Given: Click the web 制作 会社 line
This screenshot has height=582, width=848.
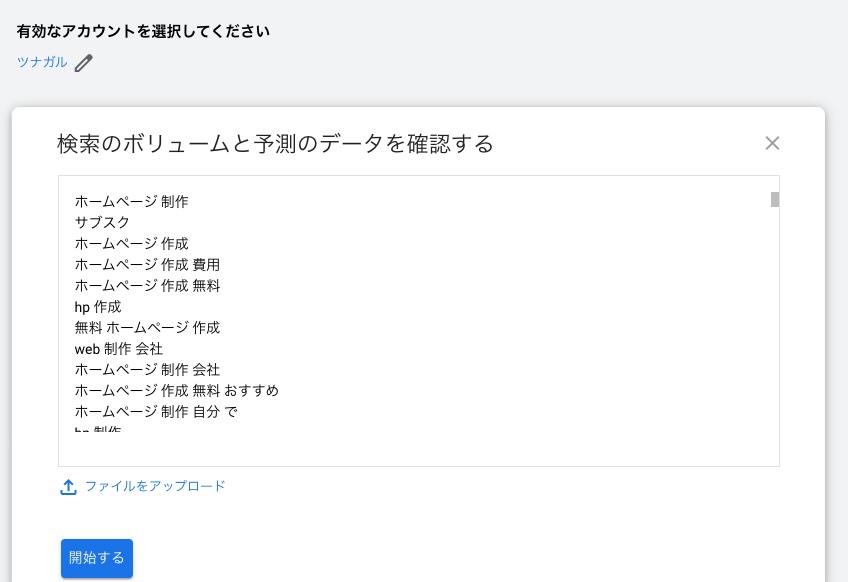Looking at the screenshot, I should (x=119, y=348).
